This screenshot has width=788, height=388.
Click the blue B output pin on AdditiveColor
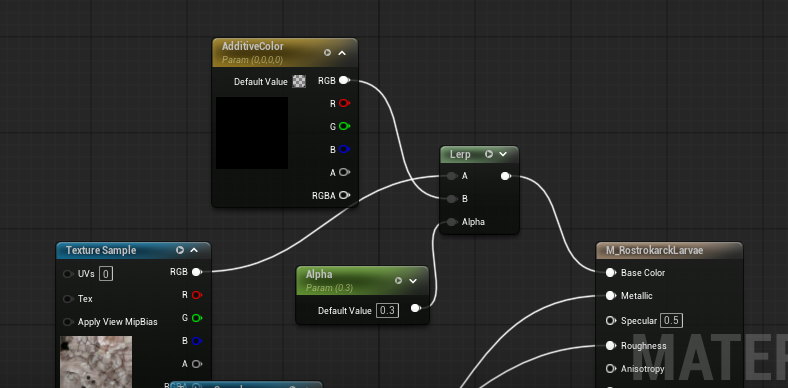pos(344,149)
